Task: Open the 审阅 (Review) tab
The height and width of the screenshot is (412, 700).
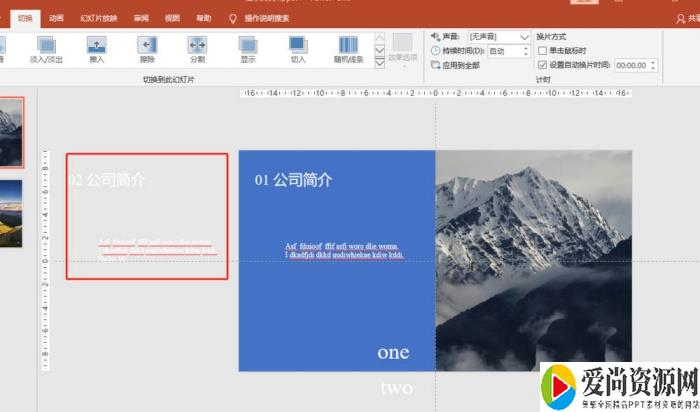Action: coord(141,18)
